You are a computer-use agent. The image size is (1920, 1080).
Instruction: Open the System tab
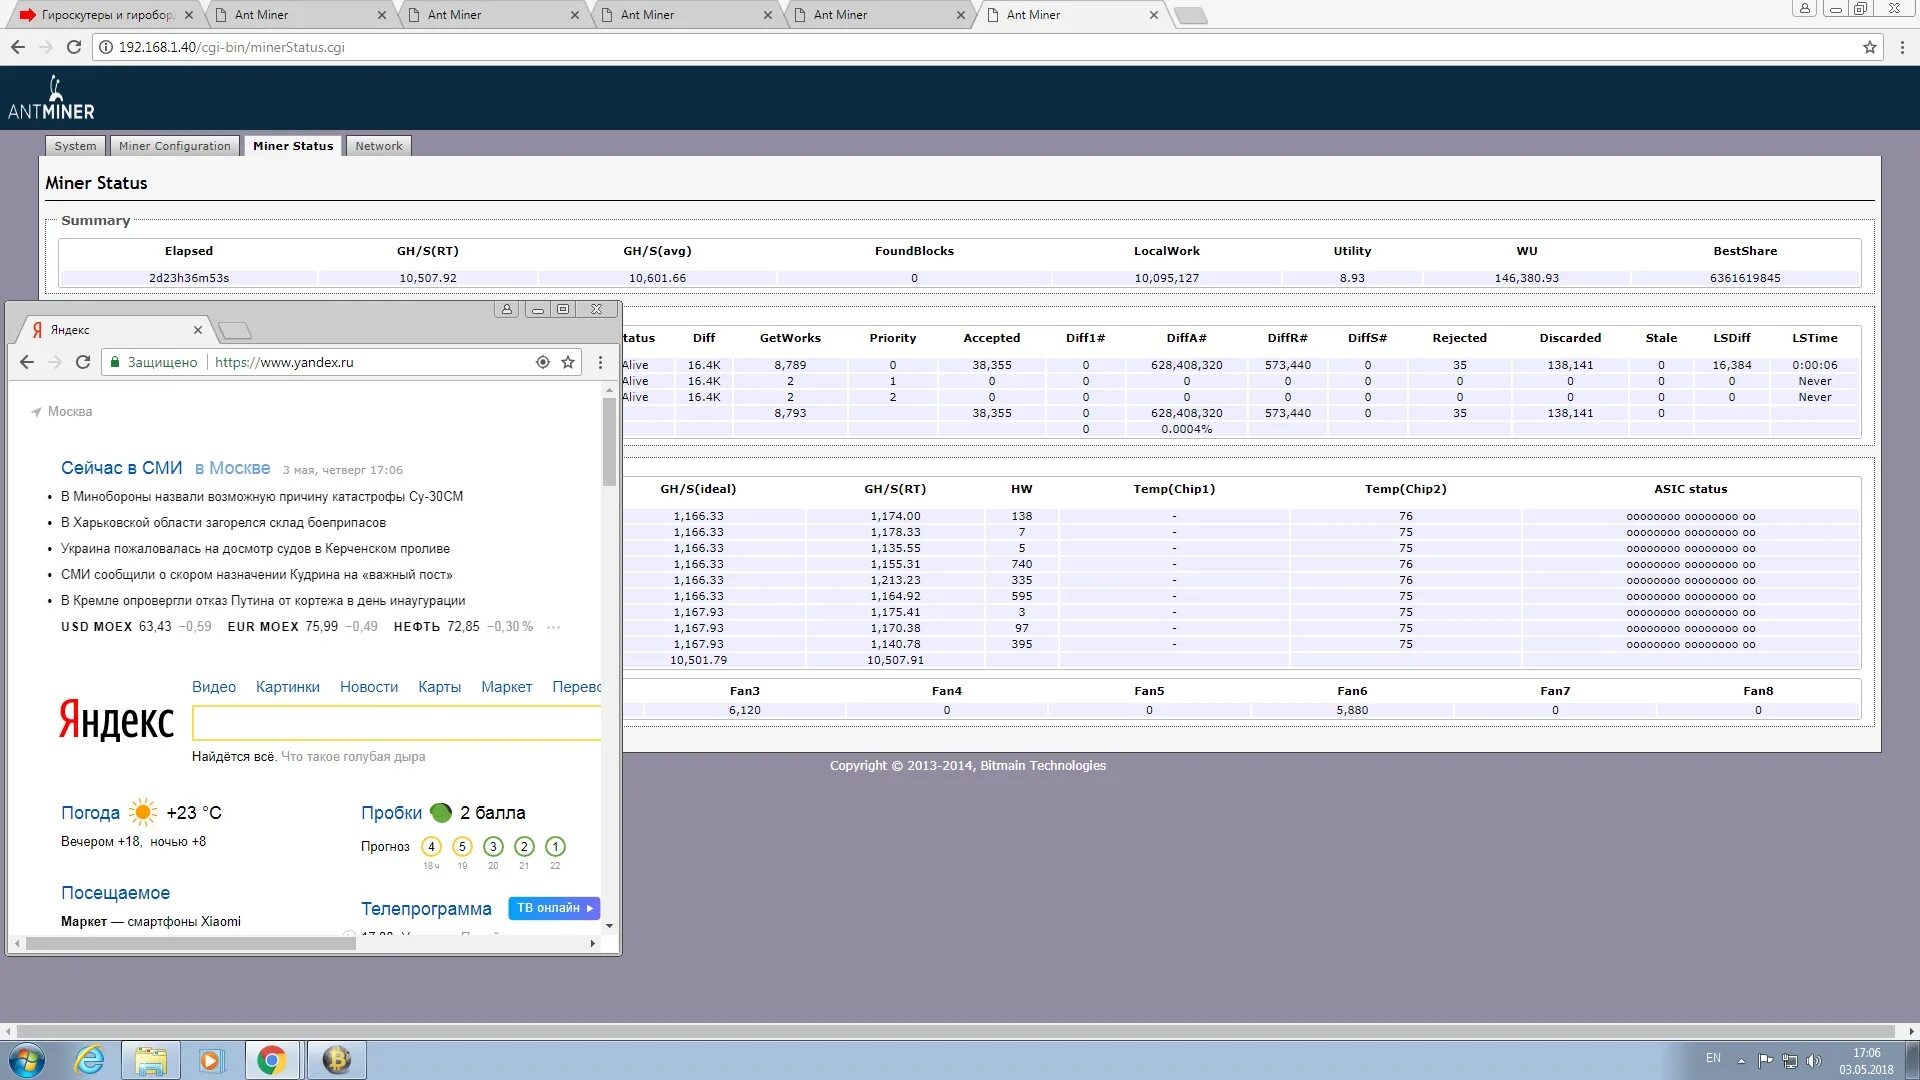pos(75,146)
